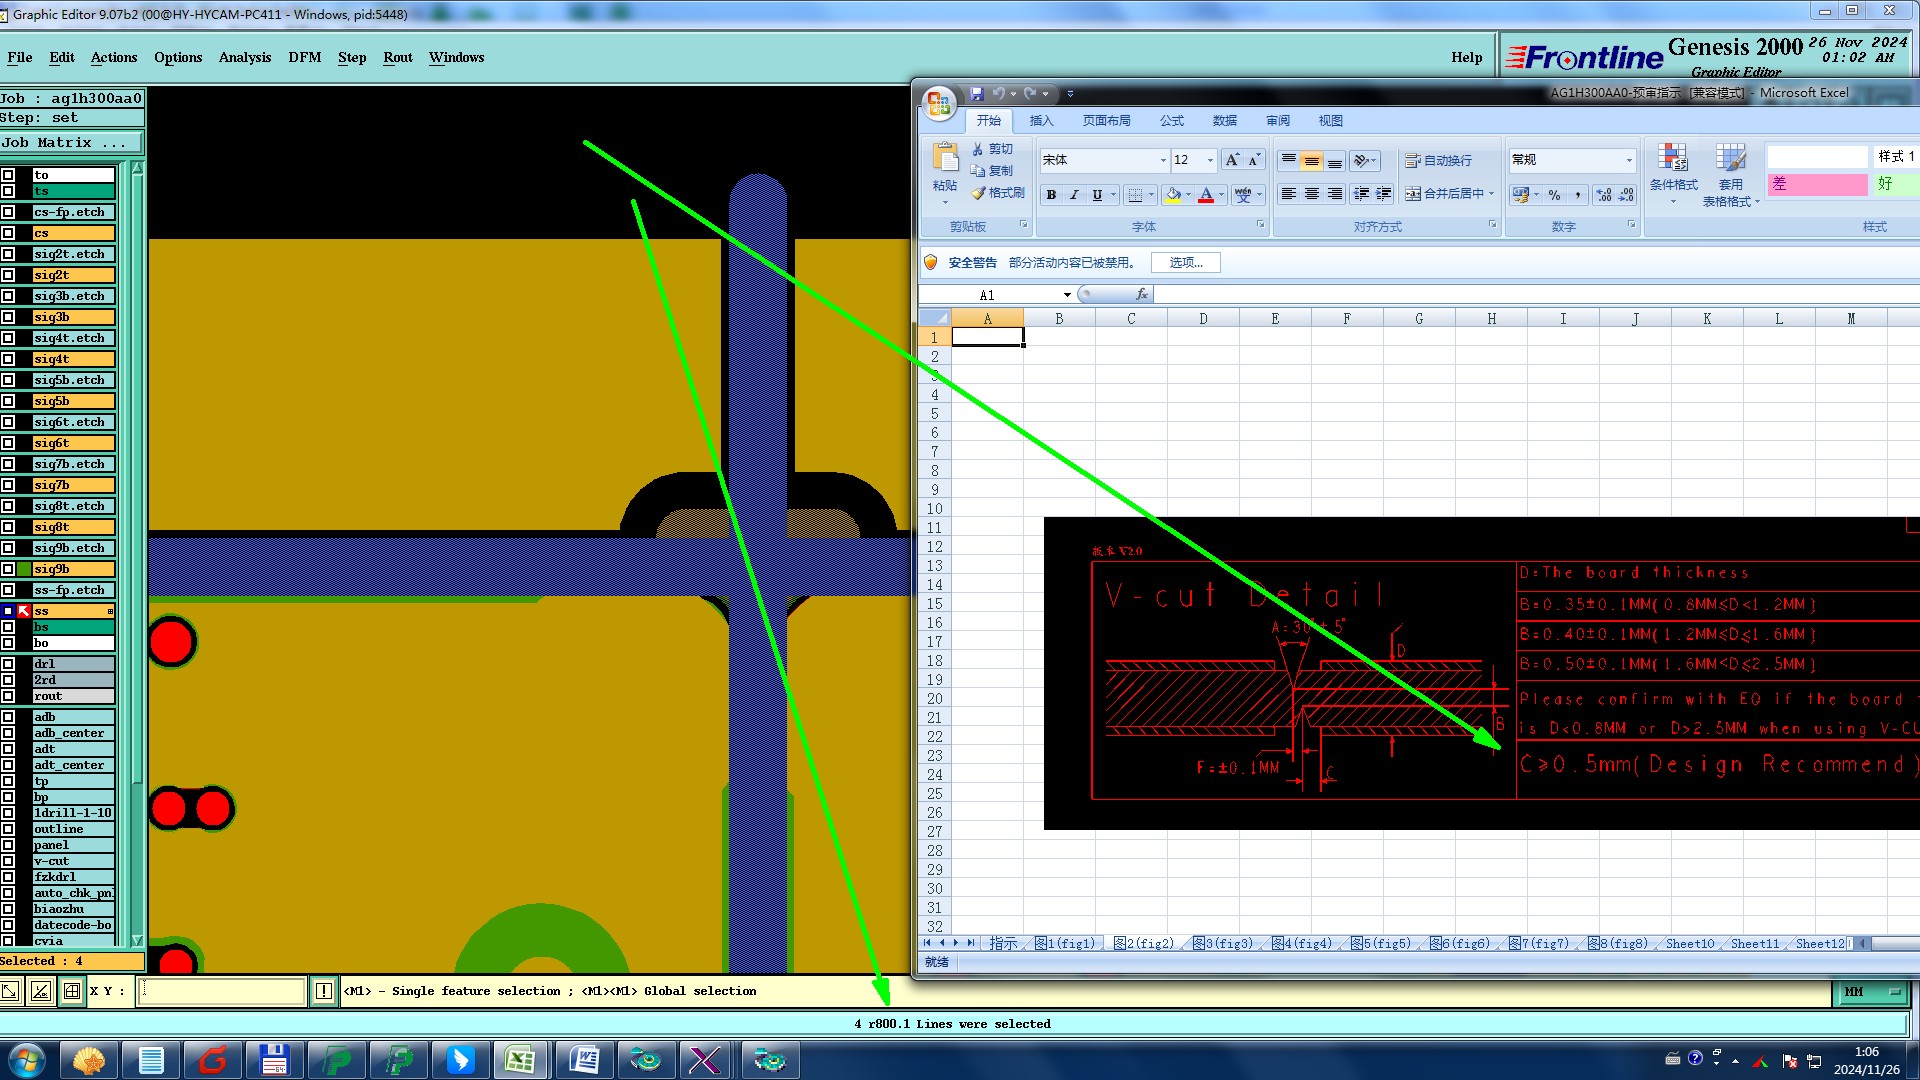
Task: Click the fill color bucket icon
Action: pyautogui.click(x=1174, y=195)
